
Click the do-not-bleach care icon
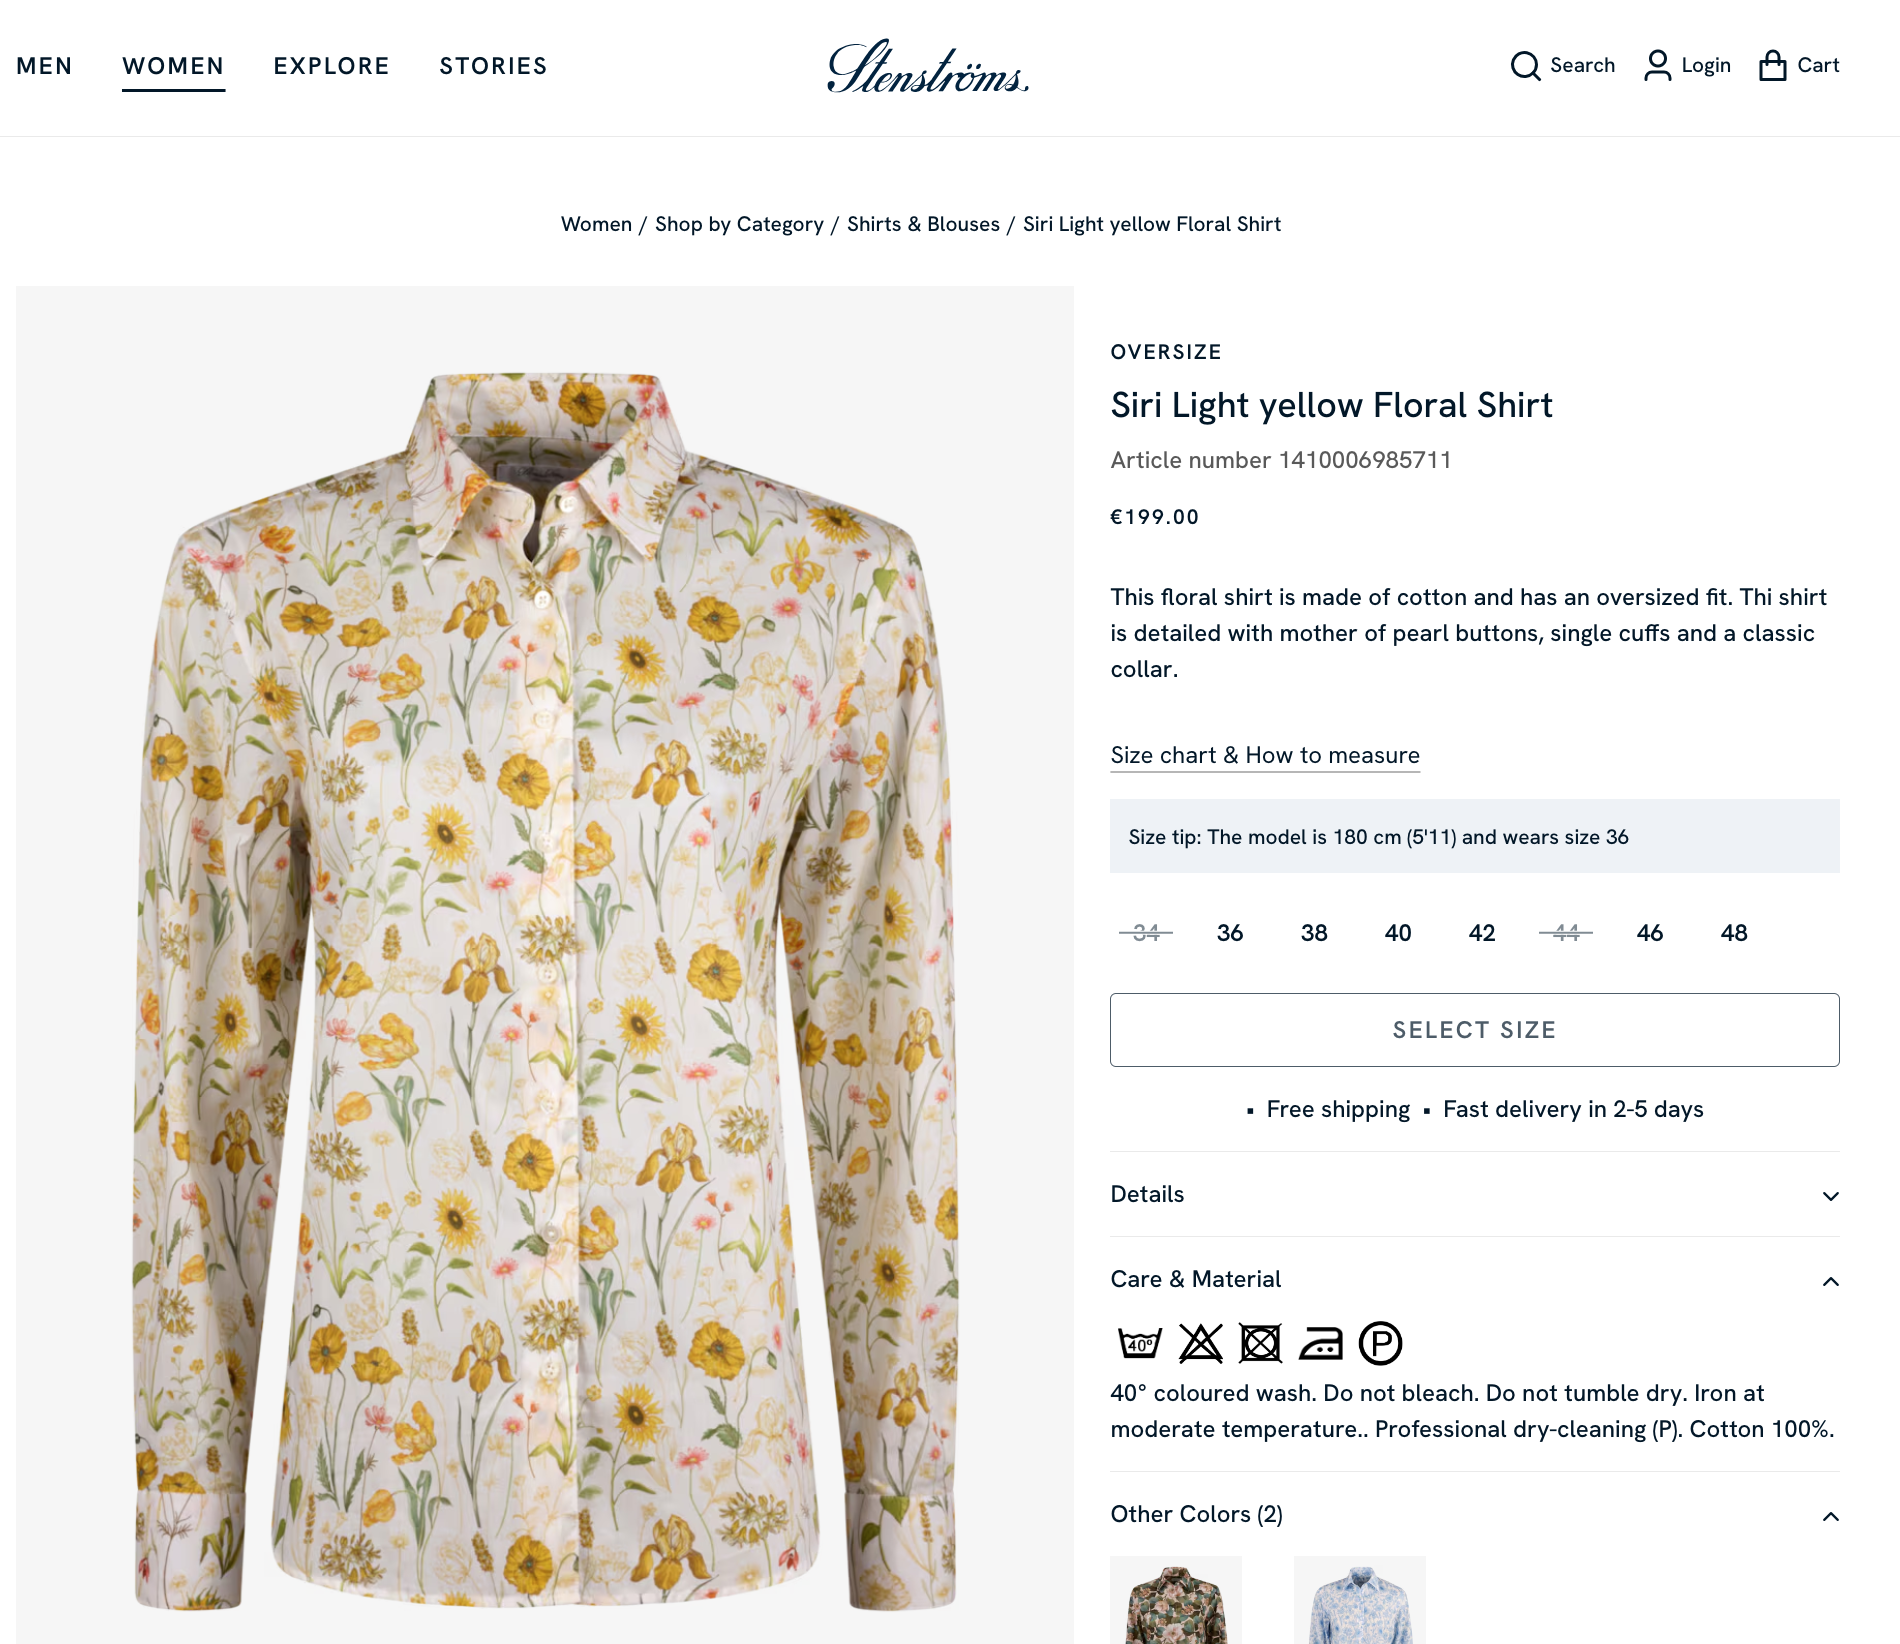pos(1200,1343)
